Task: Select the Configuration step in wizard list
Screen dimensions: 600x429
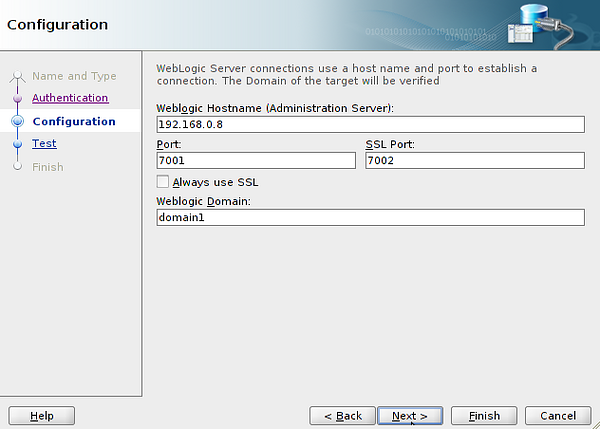Action: (x=74, y=122)
